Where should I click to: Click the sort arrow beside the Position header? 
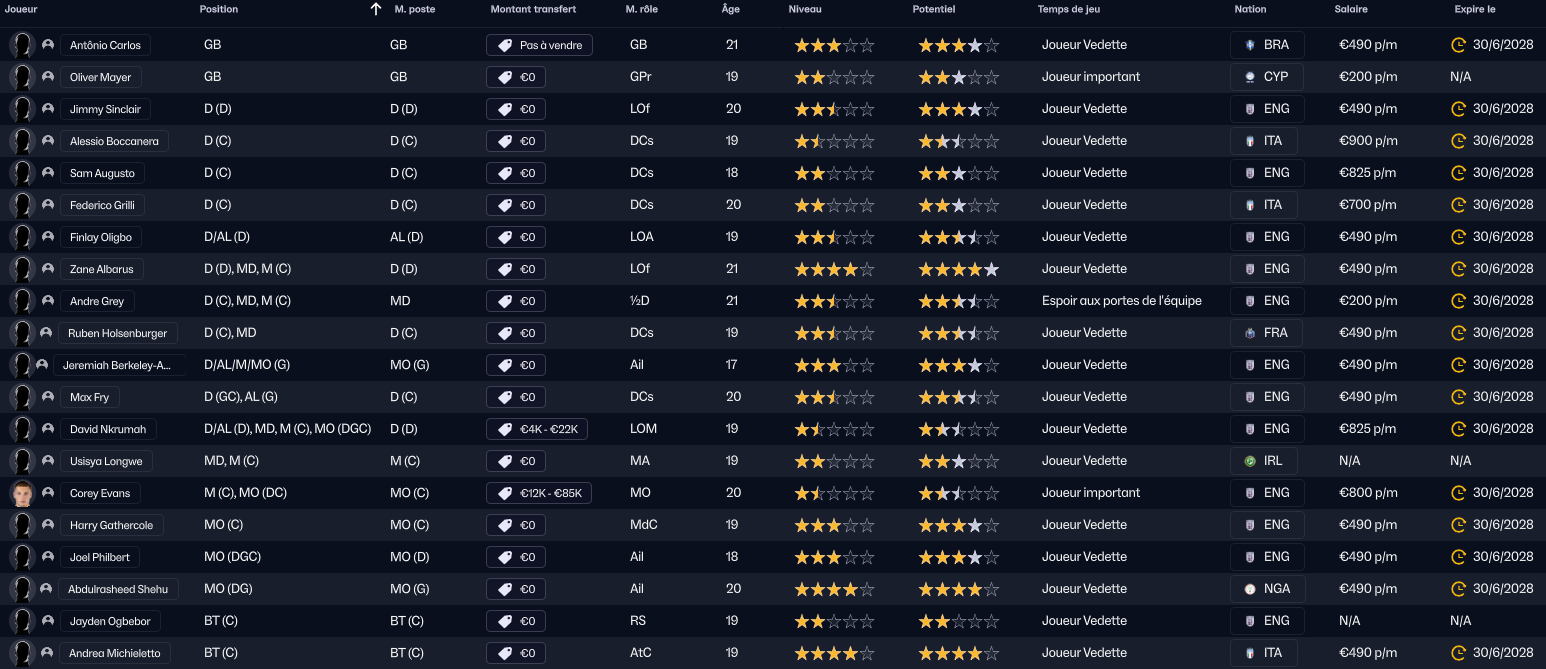(x=376, y=9)
